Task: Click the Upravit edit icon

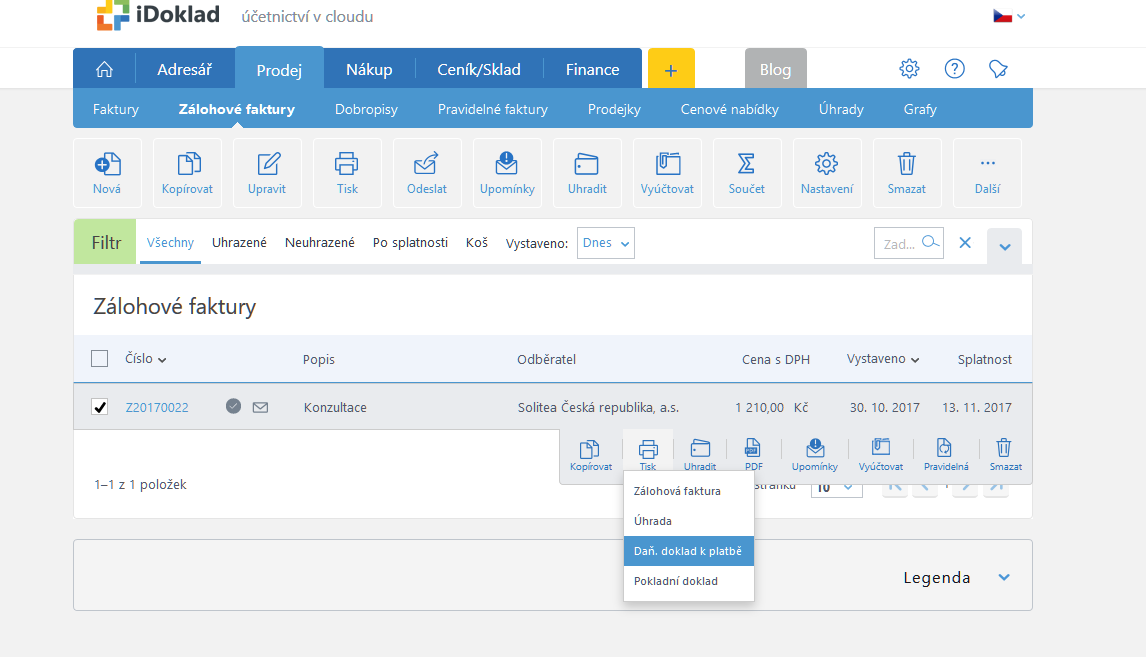Action: click(x=267, y=173)
